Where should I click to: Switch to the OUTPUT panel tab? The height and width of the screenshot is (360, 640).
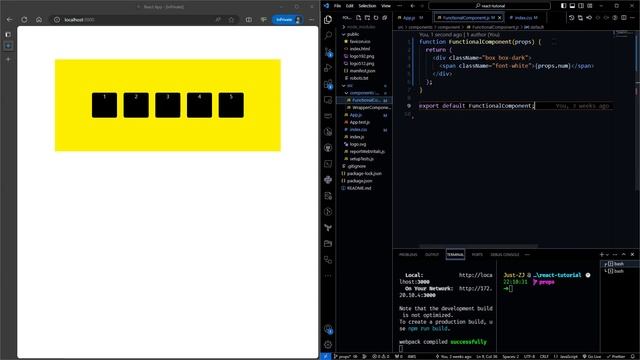[432, 255]
